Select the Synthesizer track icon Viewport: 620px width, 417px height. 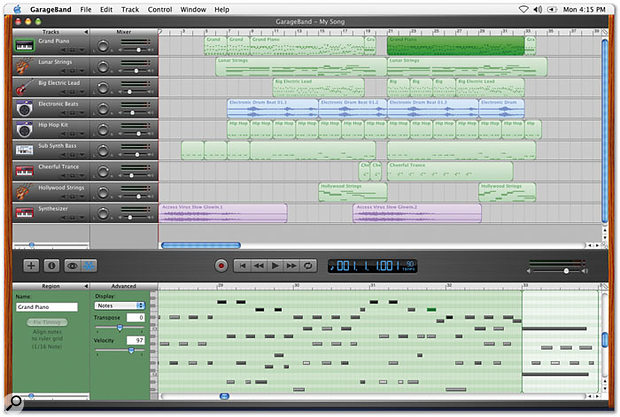pos(24,213)
